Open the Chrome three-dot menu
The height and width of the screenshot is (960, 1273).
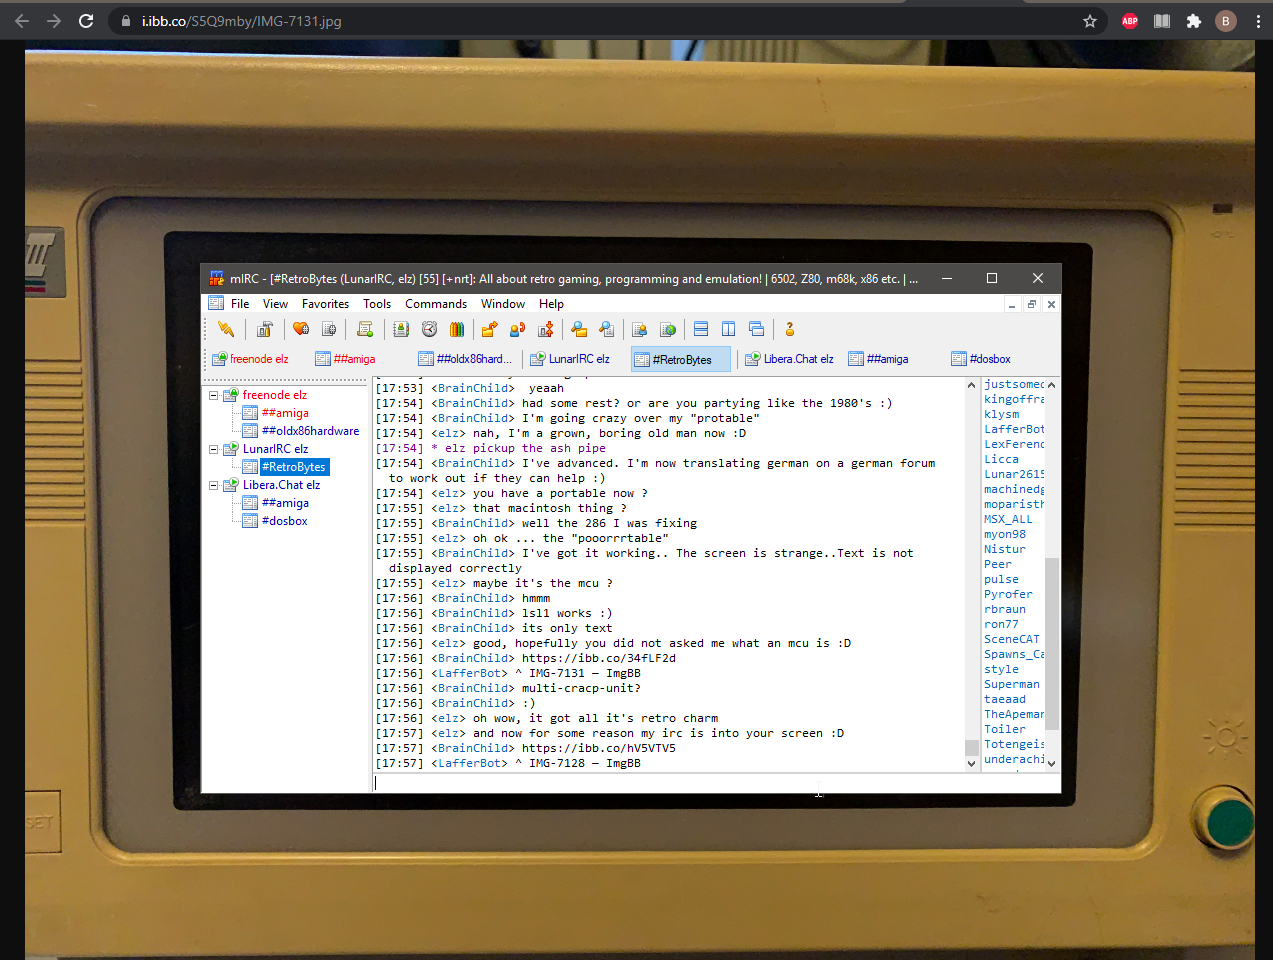(x=1258, y=21)
